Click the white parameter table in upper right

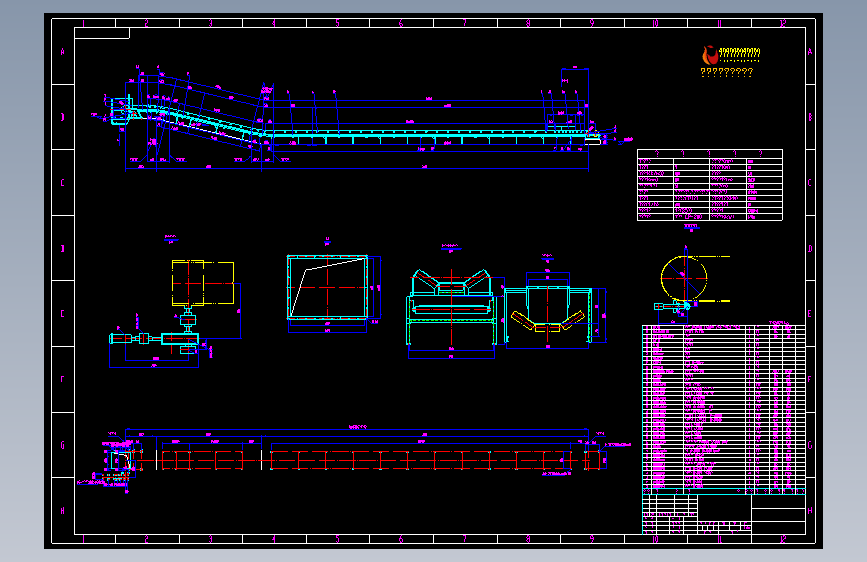(710, 185)
